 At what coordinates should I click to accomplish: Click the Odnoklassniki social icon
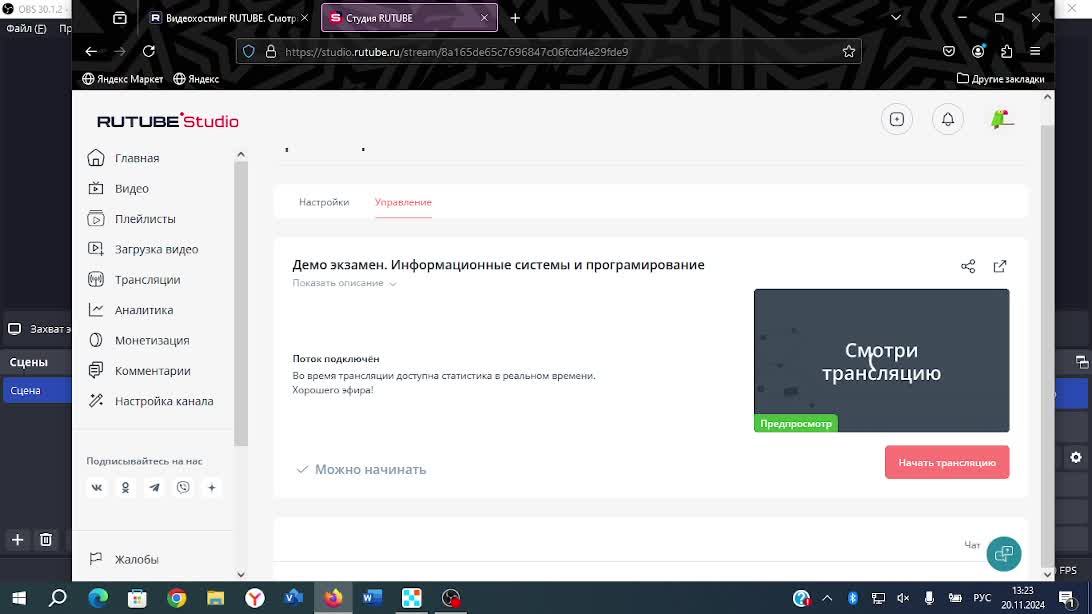point(125,487)
